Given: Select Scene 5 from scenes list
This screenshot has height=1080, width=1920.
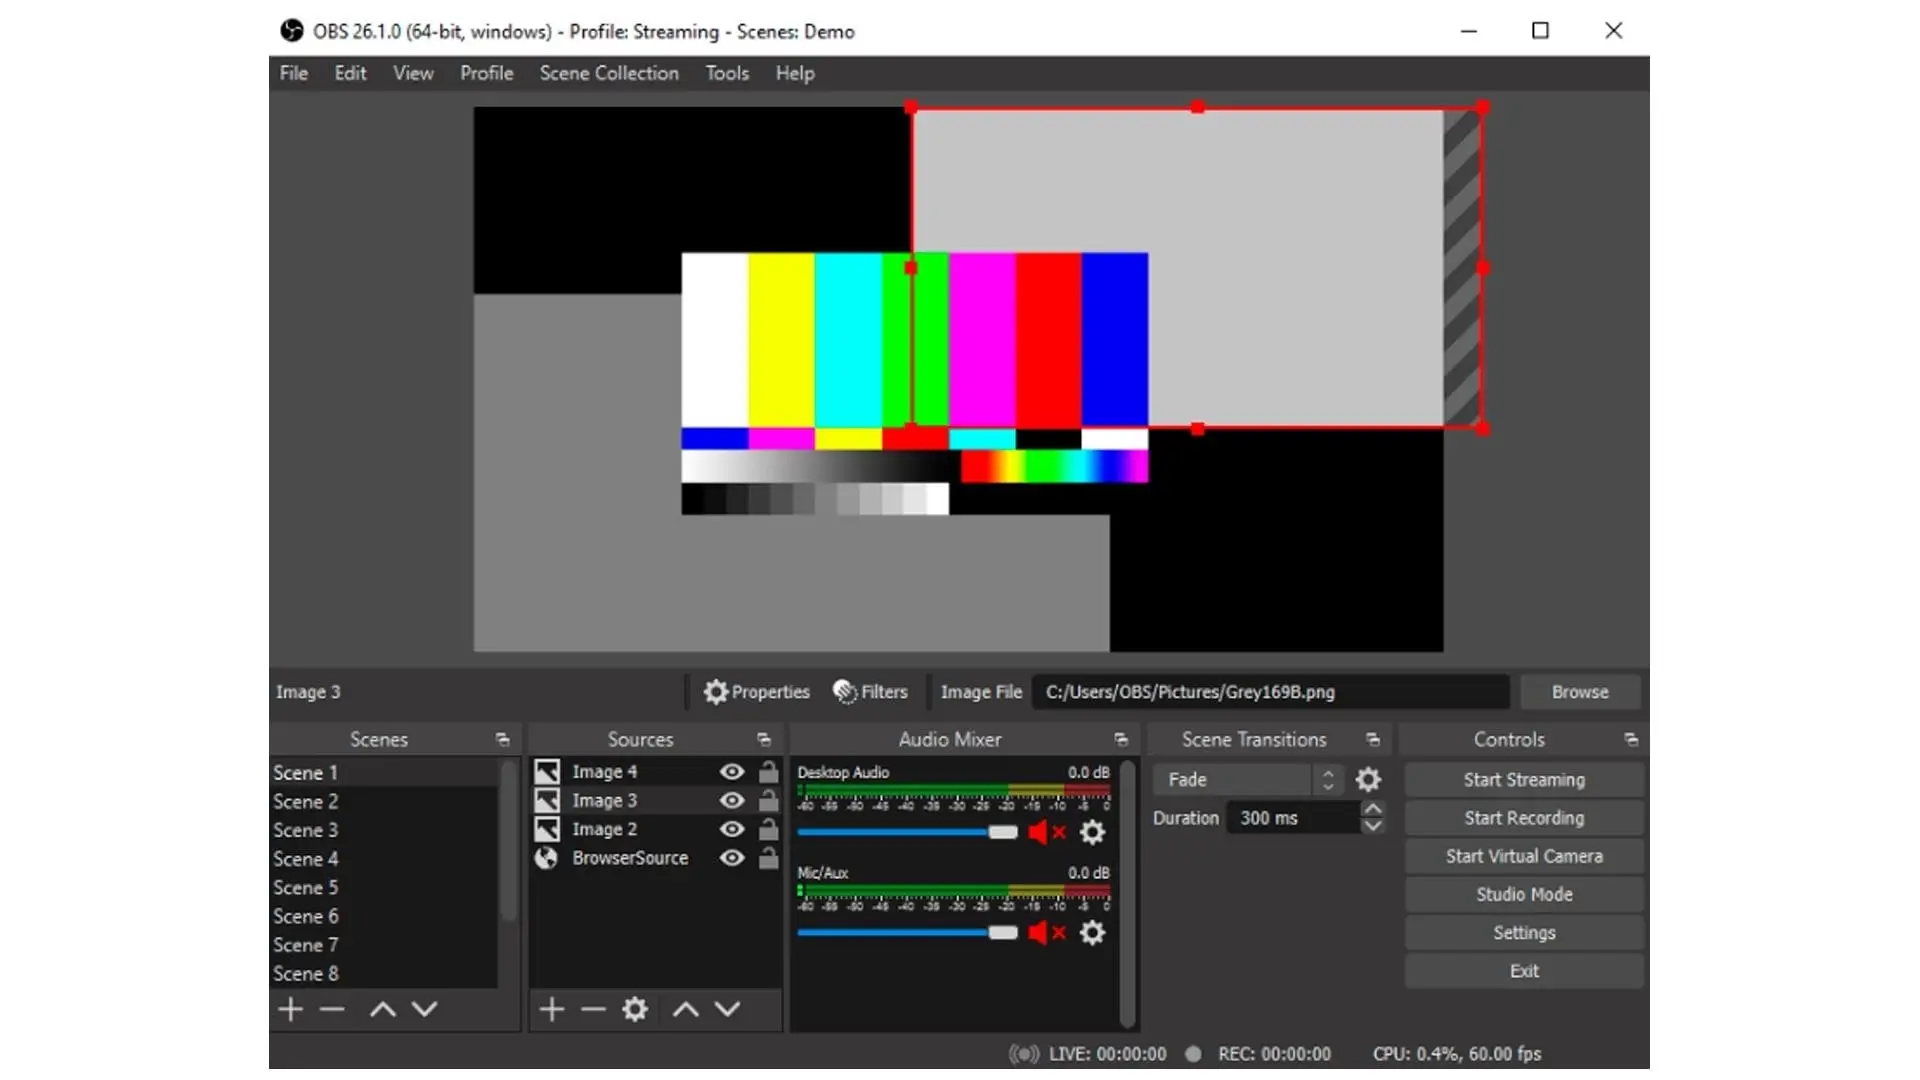Looking at the screenshot, I should point(305,886).
